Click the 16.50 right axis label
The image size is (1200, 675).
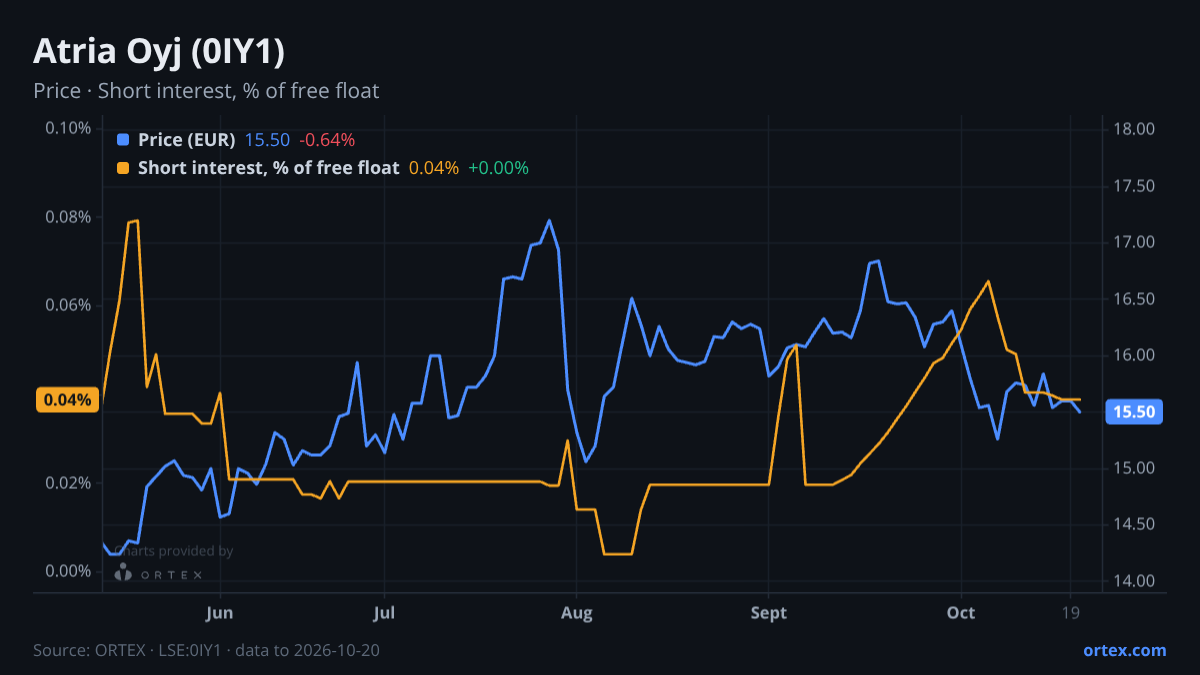(x=1133, y=299)
